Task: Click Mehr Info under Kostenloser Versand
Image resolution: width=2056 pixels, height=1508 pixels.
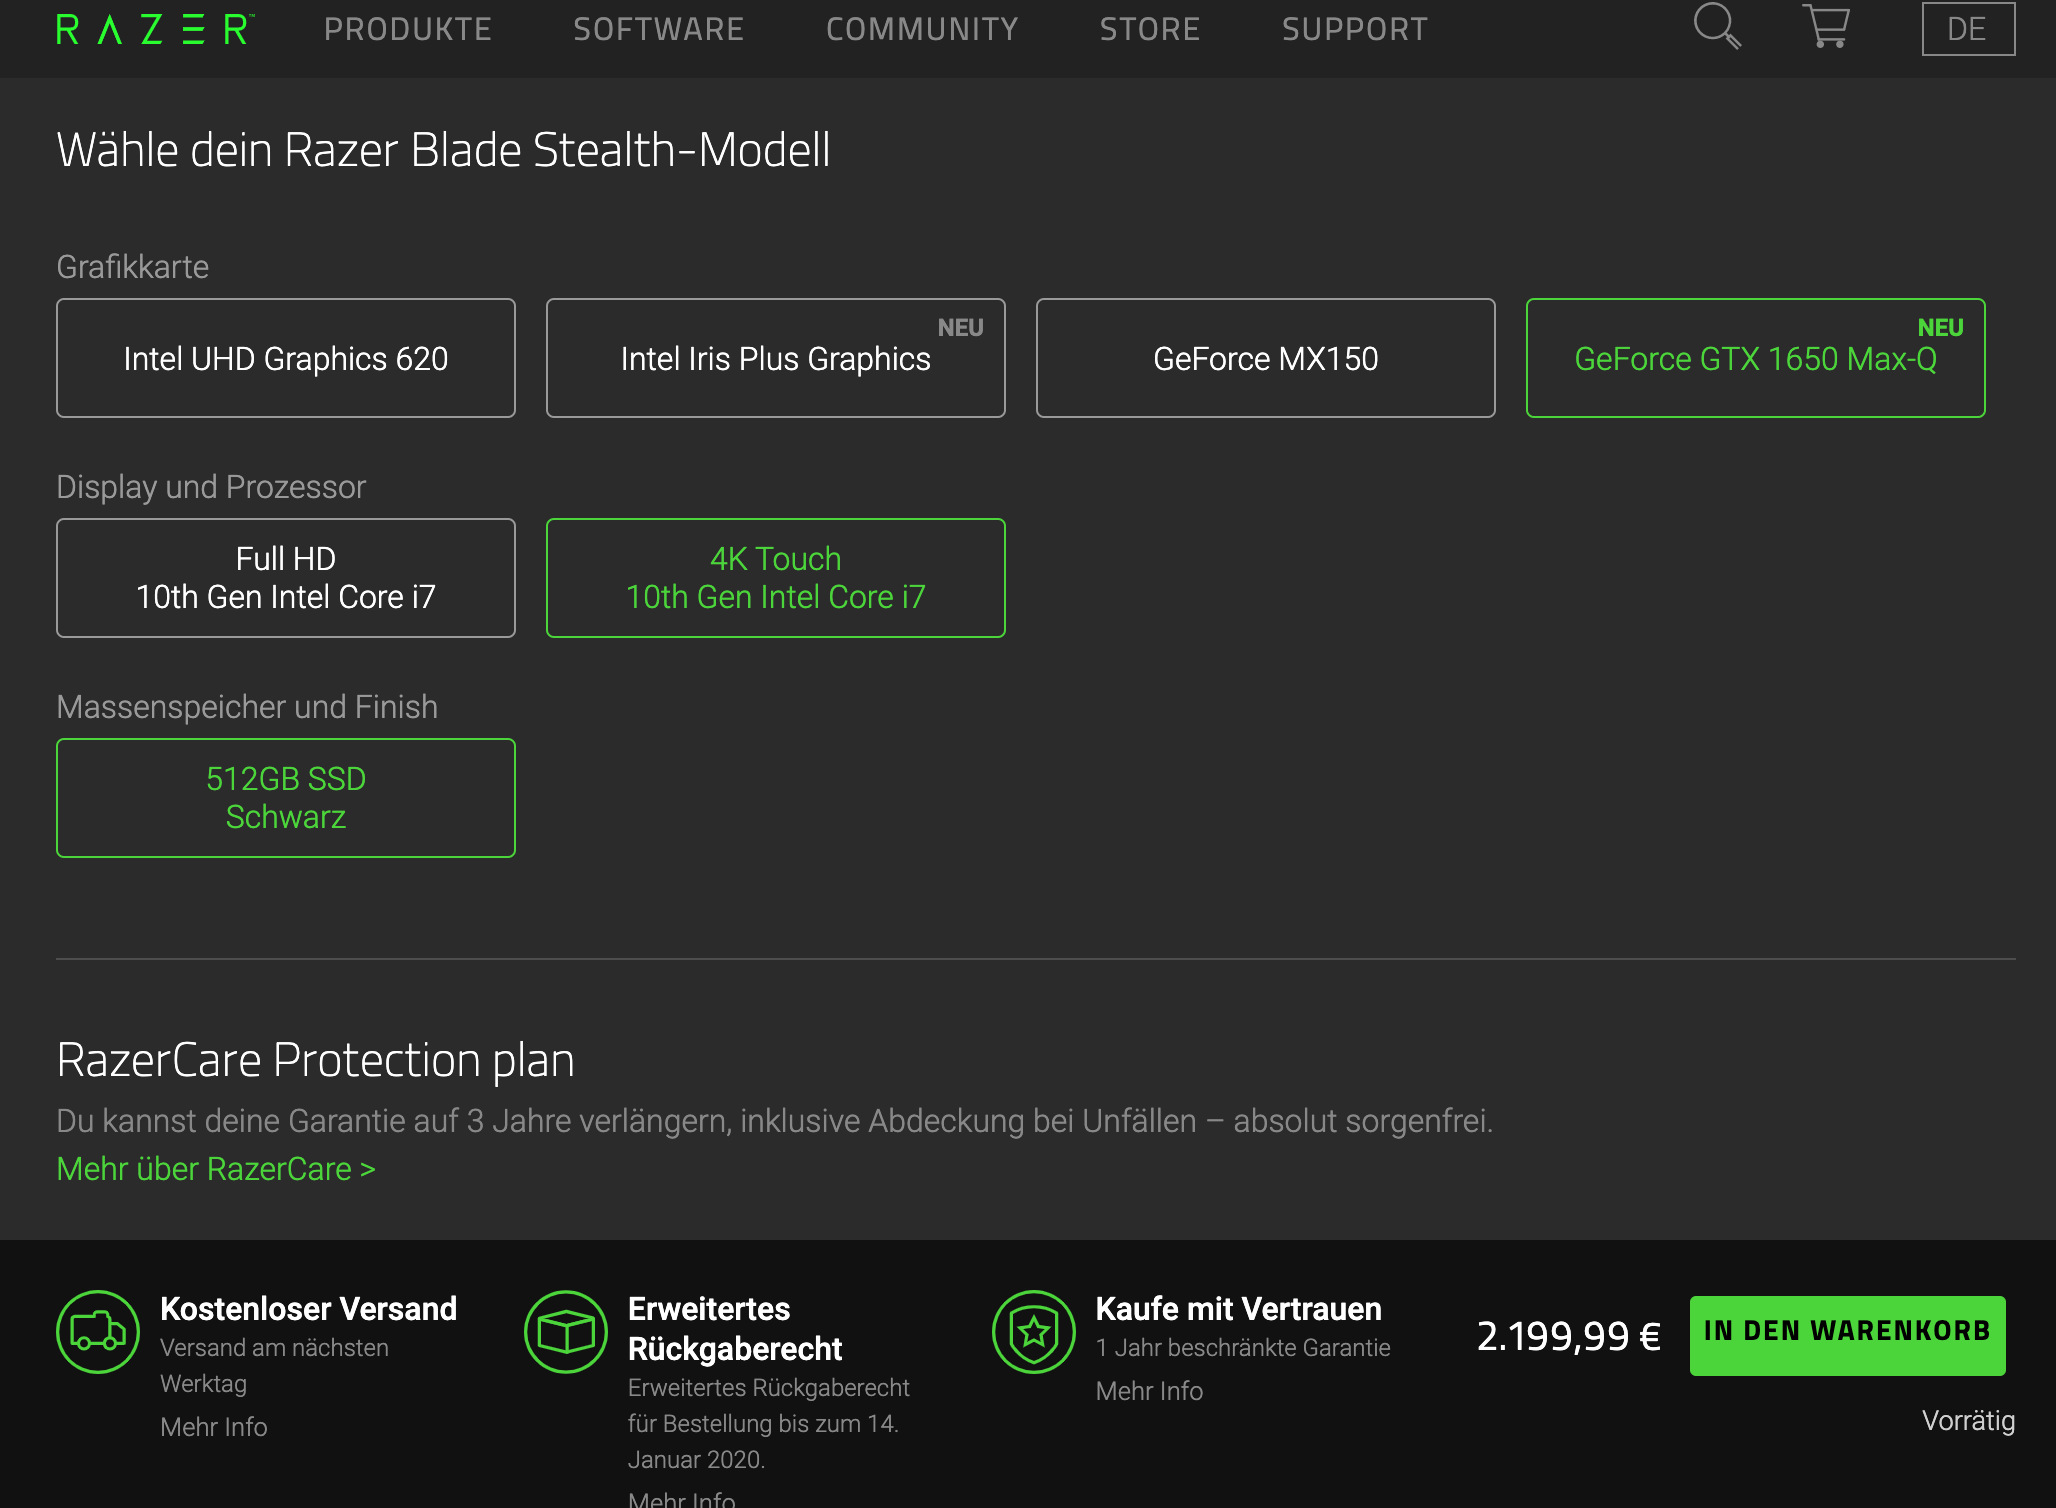Action: coord(213,1427)
